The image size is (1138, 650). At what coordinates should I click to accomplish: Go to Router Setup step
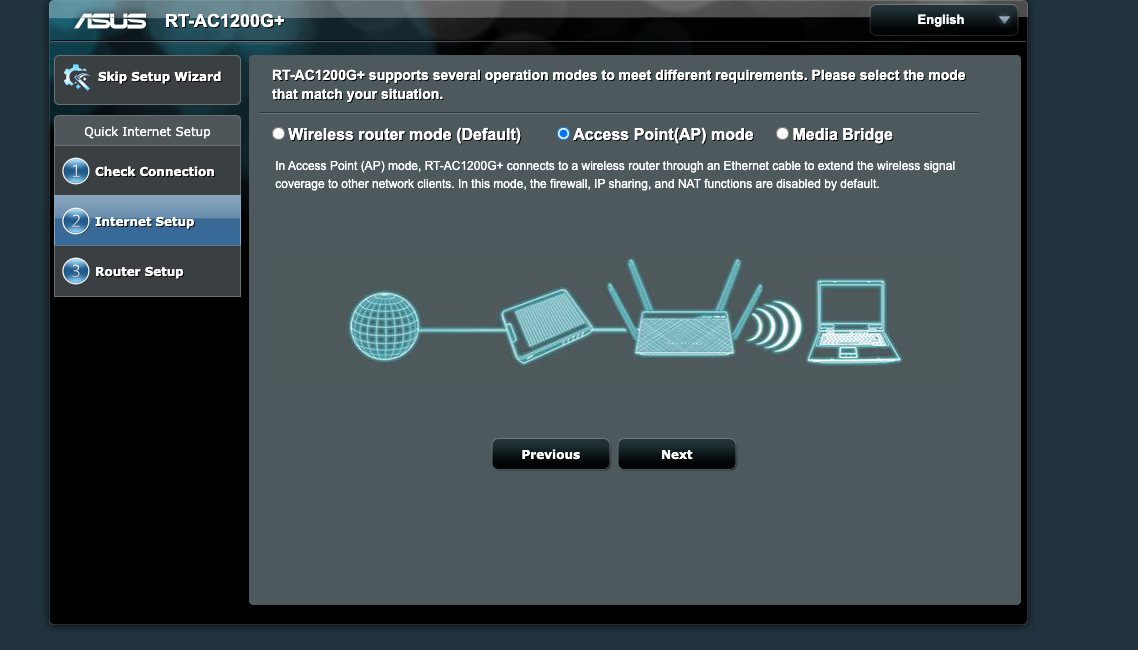point(147,271)
